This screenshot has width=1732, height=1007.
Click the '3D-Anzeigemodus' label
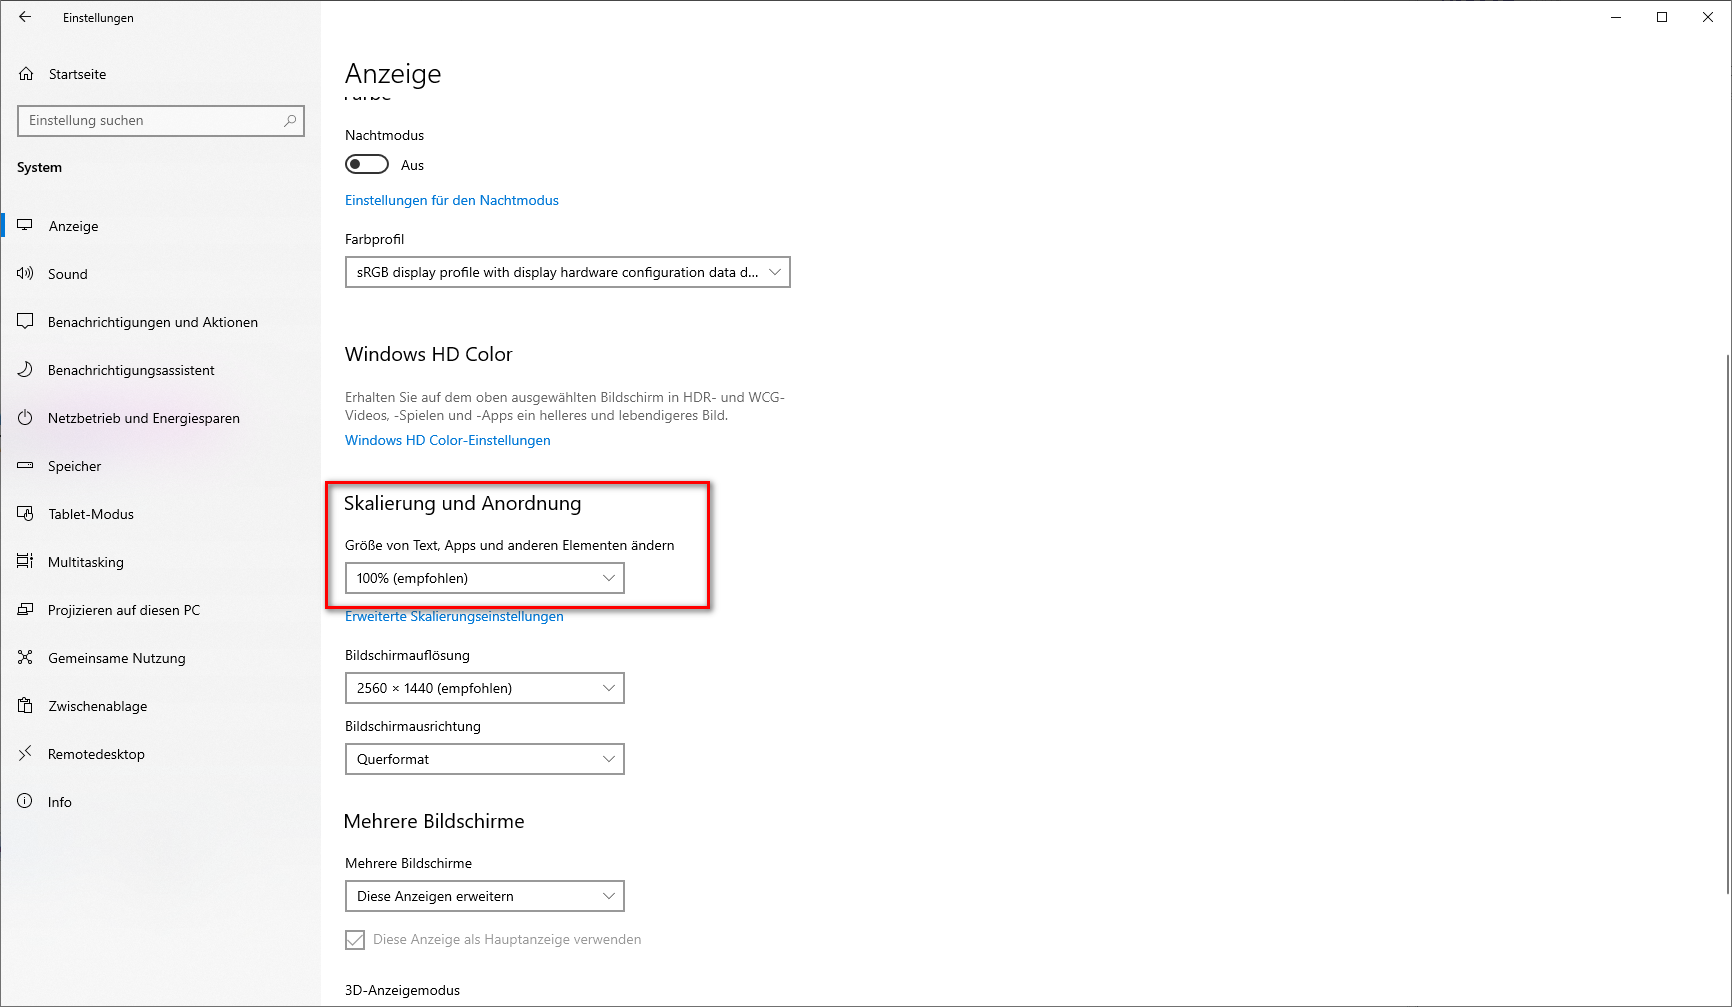(402, 990)
